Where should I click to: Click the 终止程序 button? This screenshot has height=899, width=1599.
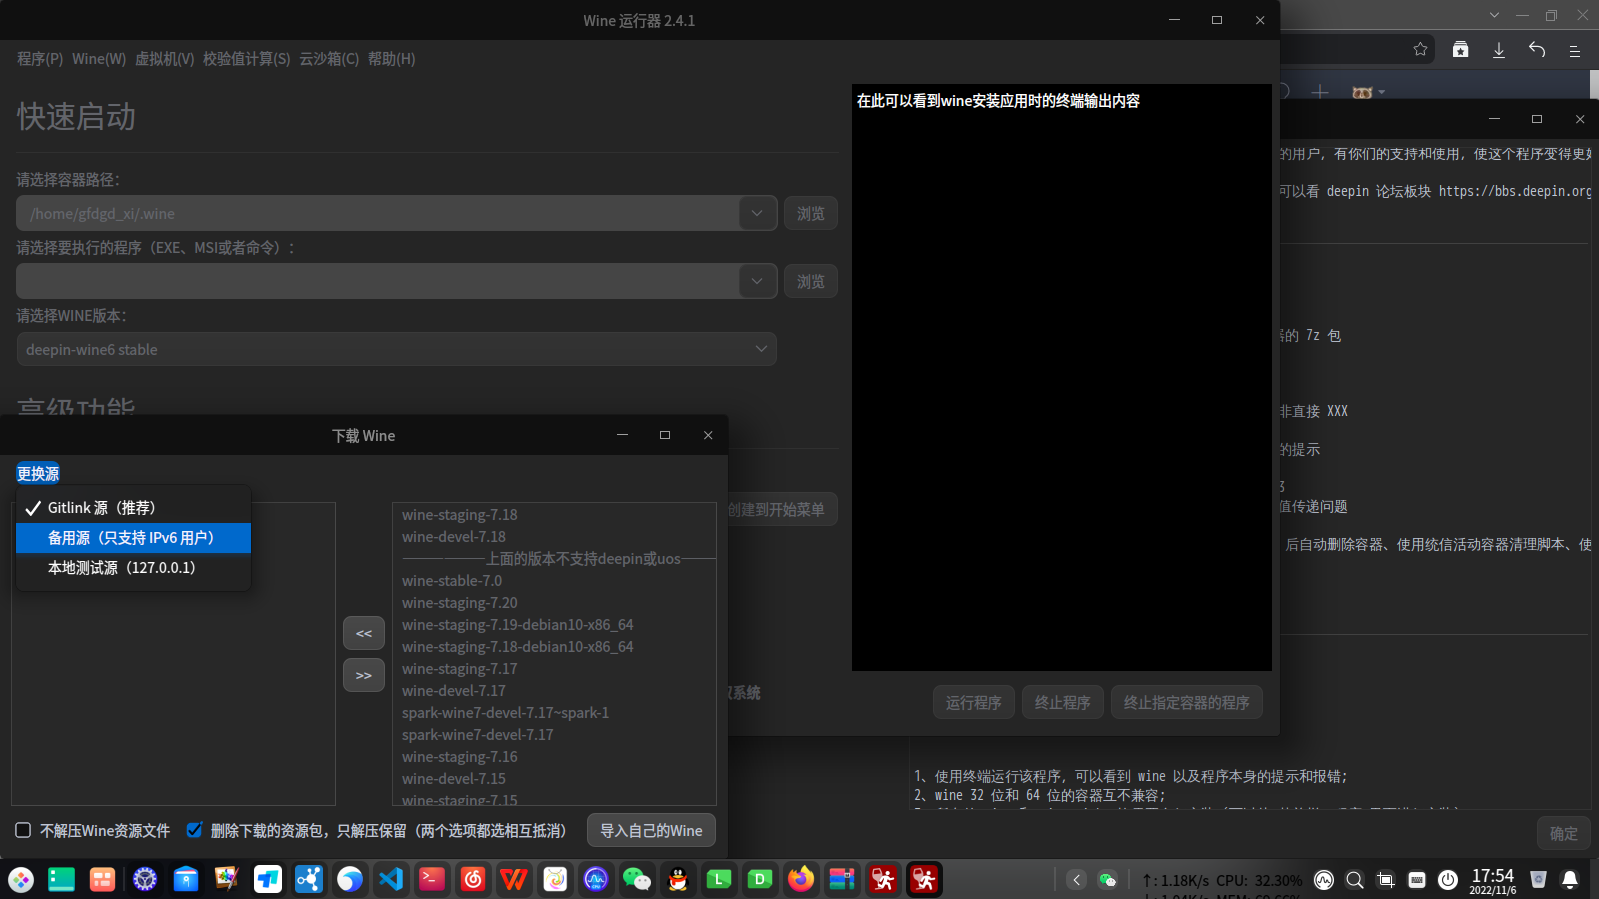[x=1063, y=702]
